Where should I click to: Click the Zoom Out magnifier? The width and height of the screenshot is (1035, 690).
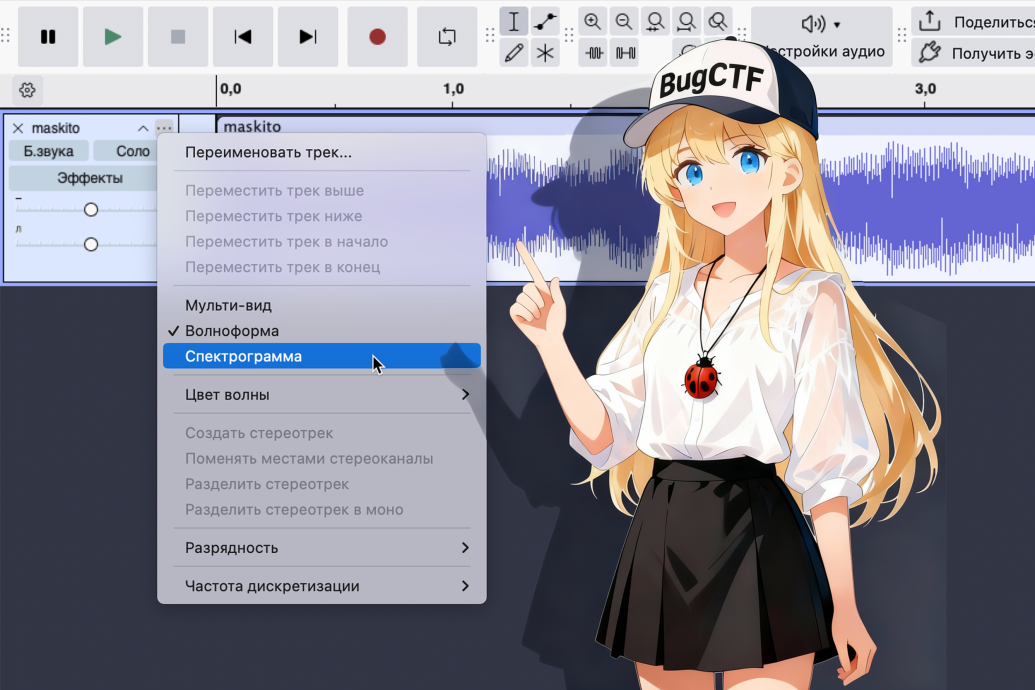624,22
